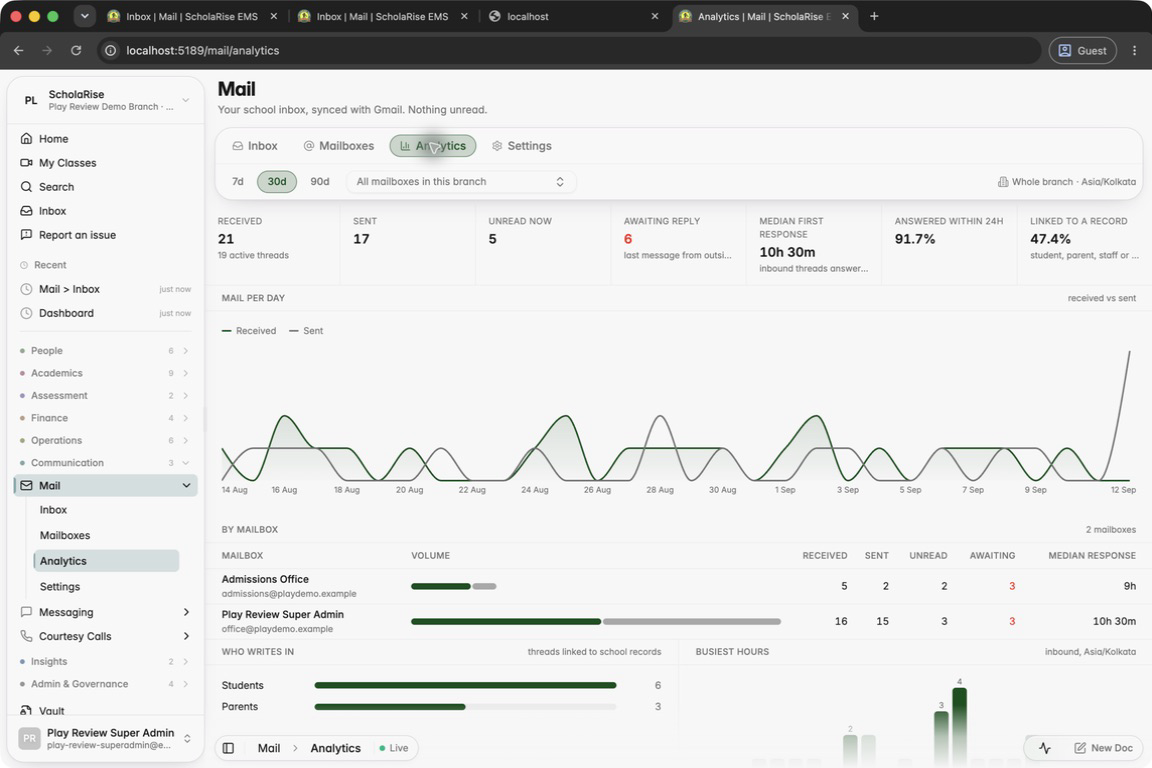The width and height of the screenshot is (1152, 768).
Task: Select 7d time range
Action: 237,182
